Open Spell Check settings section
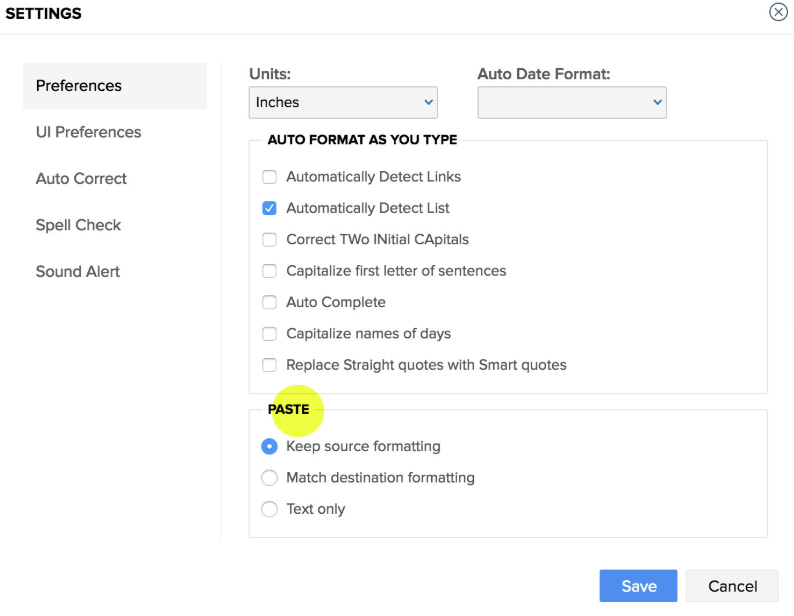This screenshot has height=616, width=794. click(x=78, y=225)
